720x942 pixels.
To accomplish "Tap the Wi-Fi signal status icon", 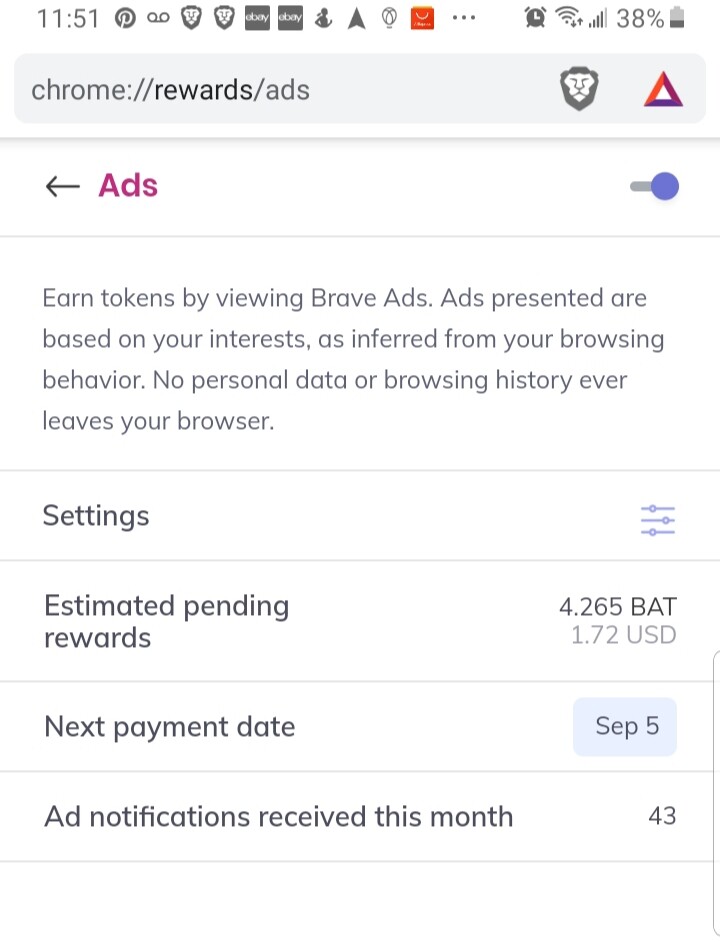I will (569, 18).
